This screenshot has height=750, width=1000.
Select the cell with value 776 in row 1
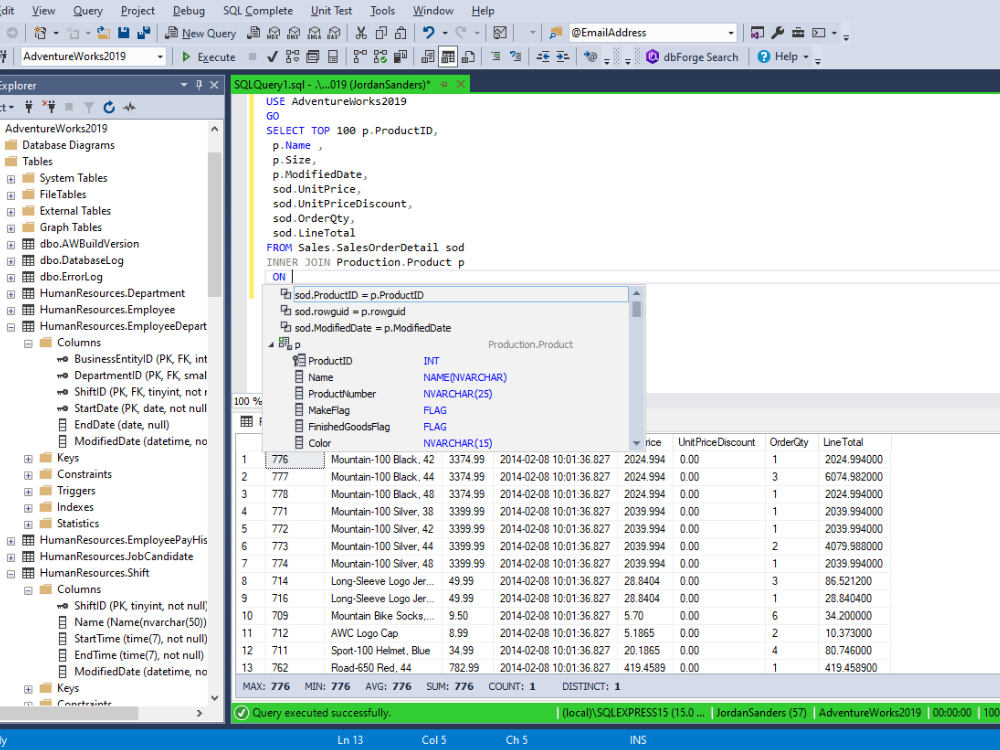pos(295,459)
